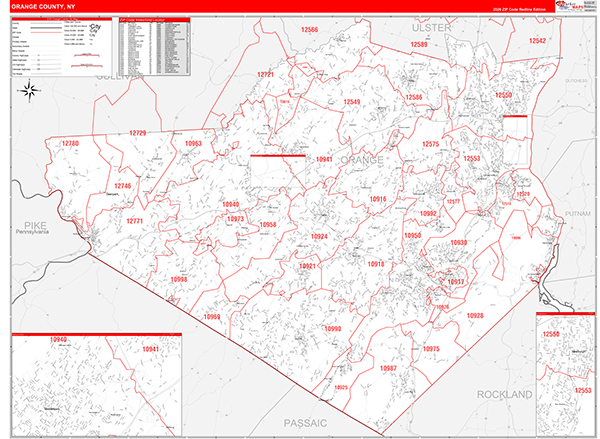Click ZIP code 12520

point(523,194)
